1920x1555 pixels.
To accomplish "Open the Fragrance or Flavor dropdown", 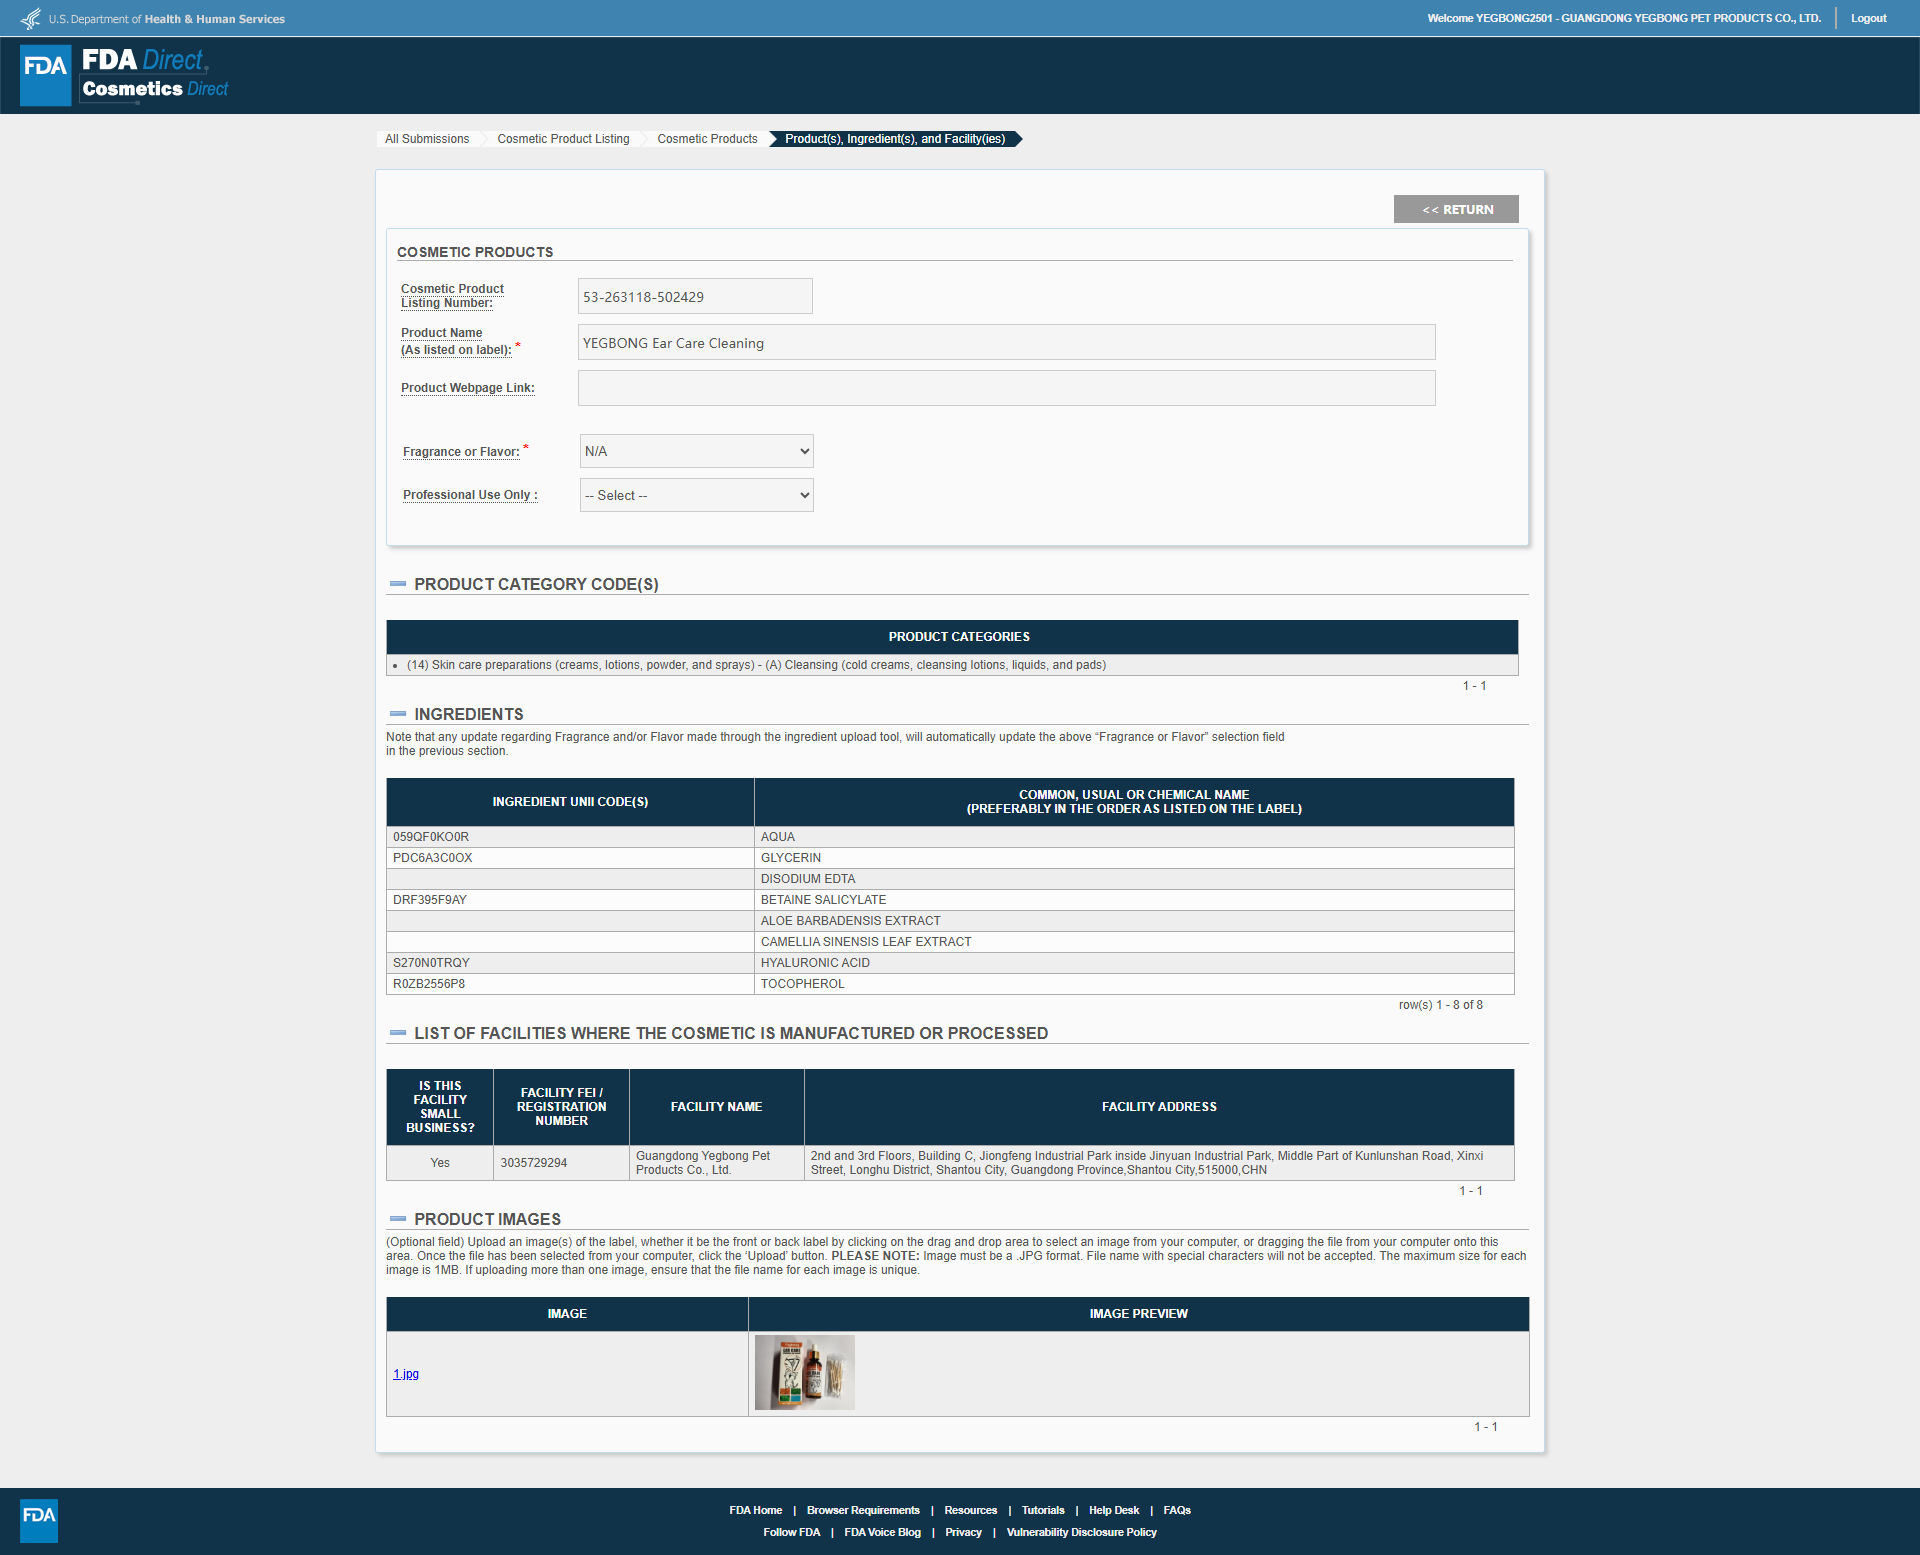I will tap(697, 451).
